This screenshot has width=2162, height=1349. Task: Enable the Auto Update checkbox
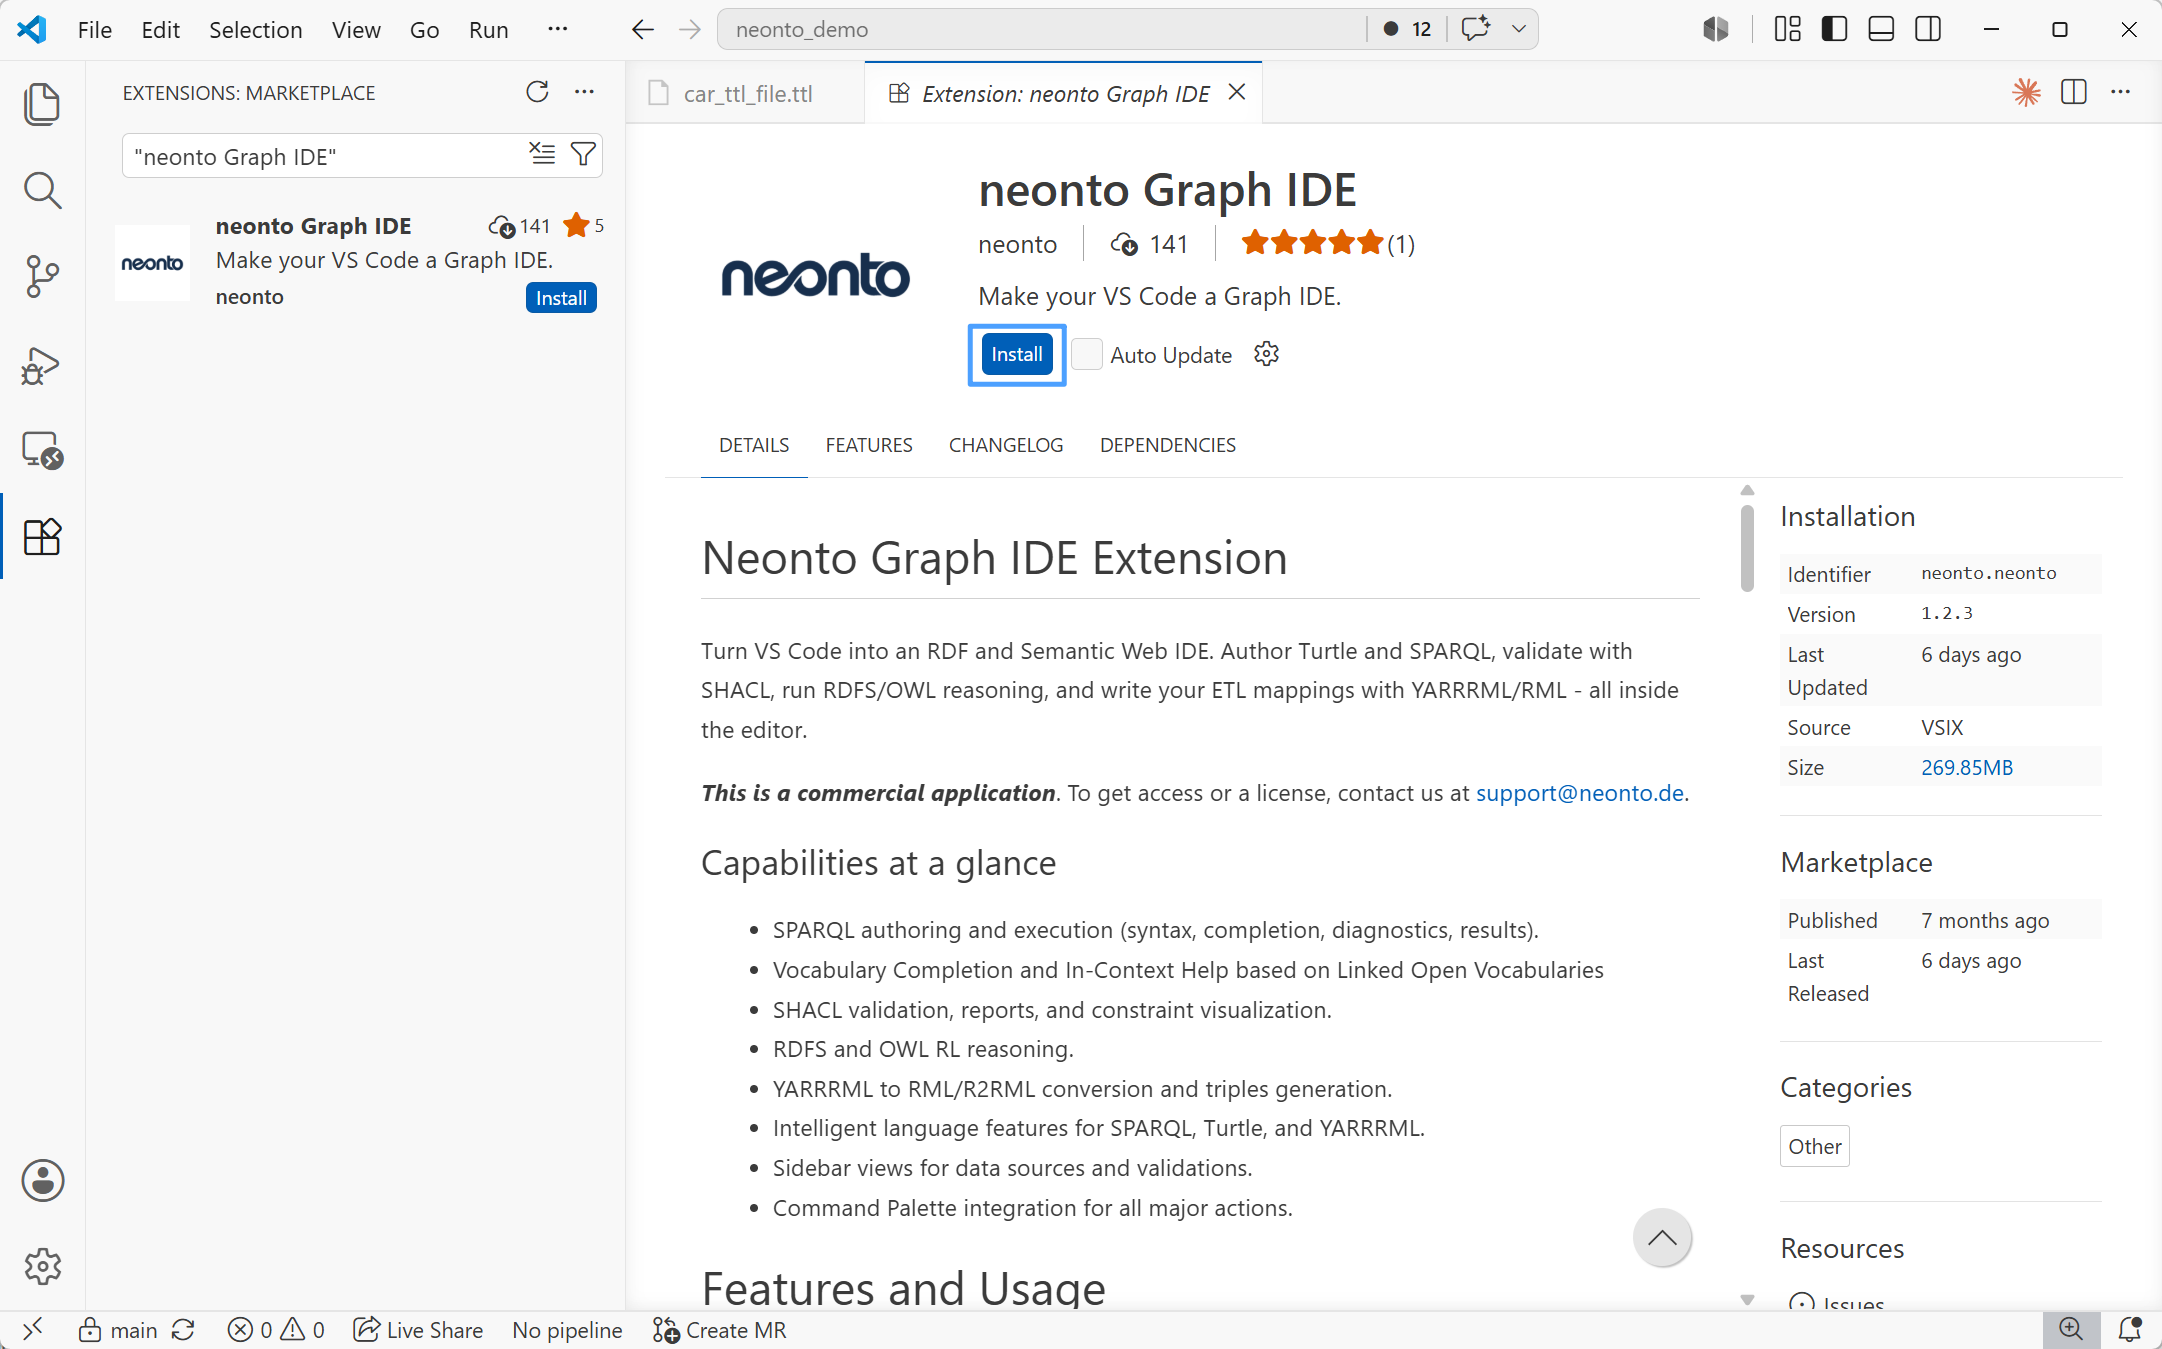pyautogui.click(x=1087, y=354)
